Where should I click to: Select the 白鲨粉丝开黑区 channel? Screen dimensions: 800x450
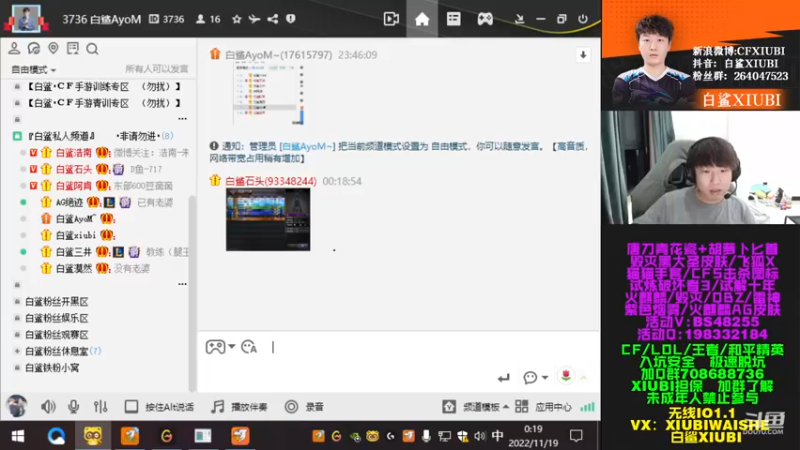click(x=57, y=302)
